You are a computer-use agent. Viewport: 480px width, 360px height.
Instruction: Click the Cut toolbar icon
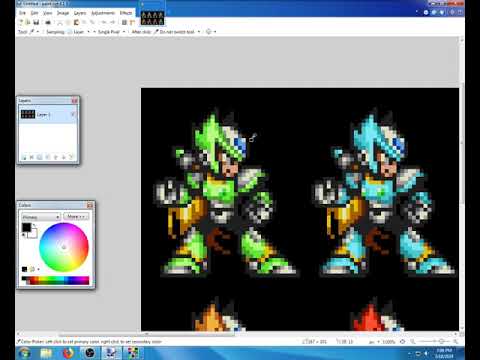click(60, 22)
